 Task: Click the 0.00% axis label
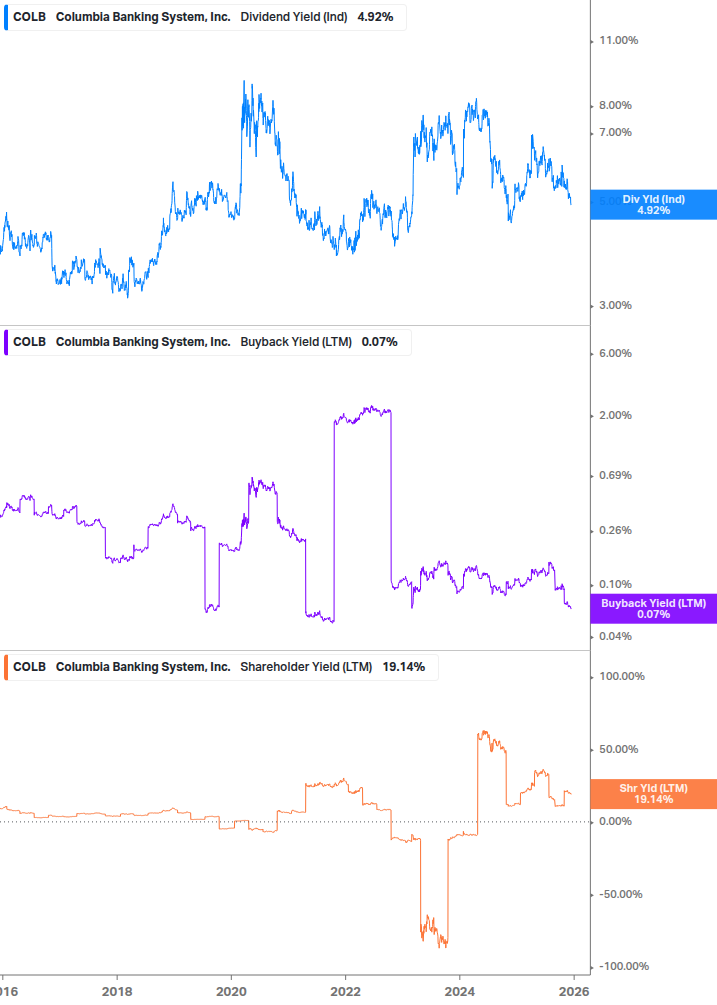(615, 822)
